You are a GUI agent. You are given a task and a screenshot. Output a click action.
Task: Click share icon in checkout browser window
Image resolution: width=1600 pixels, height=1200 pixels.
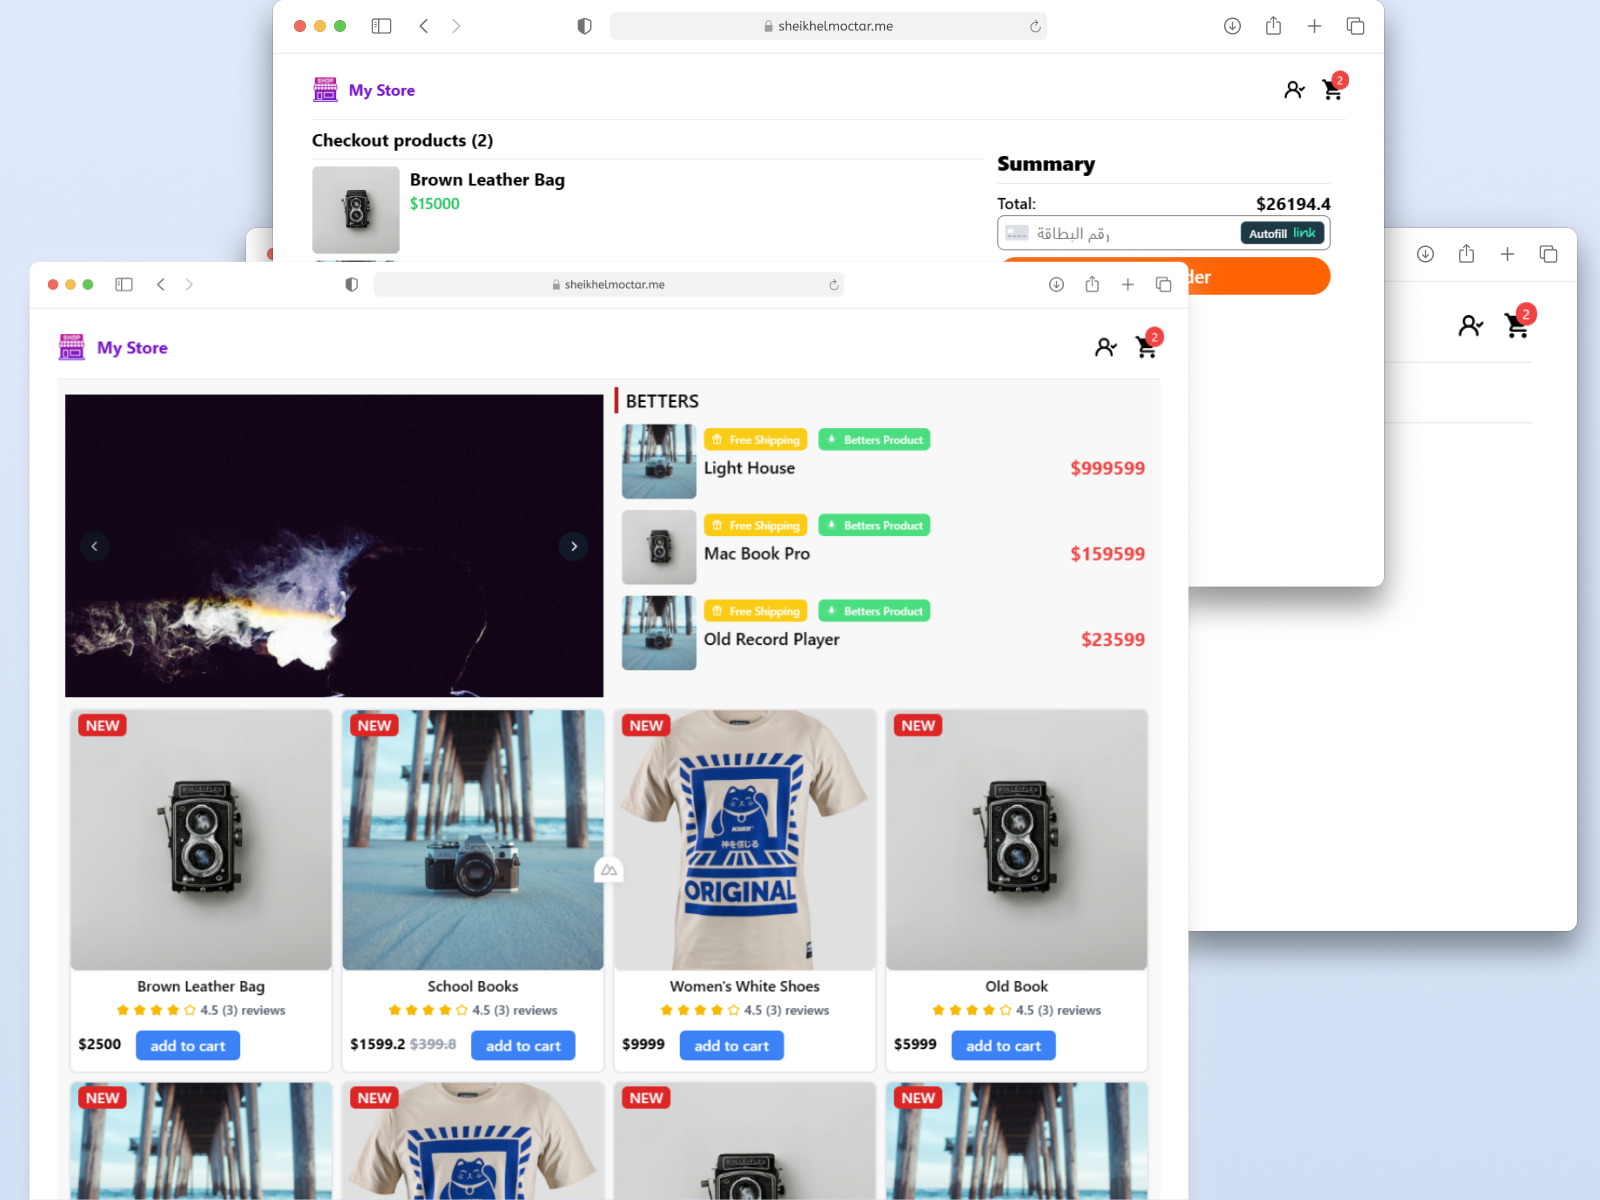(1273, 26)
